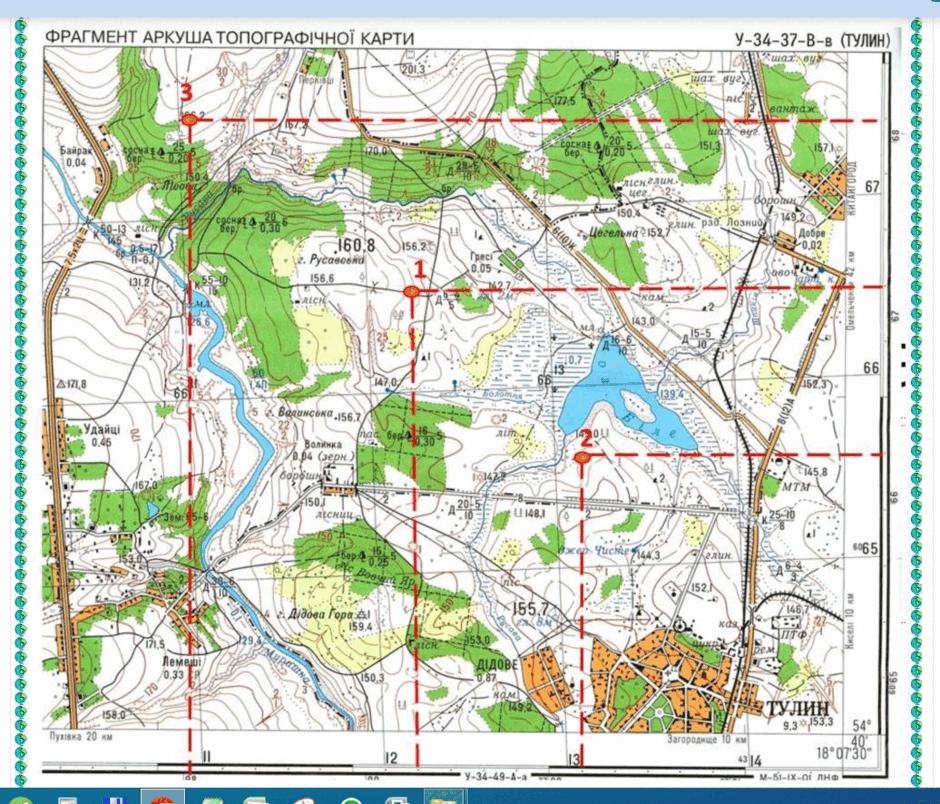Click the hill label 'г. Валинська'

tap(300, 414)
